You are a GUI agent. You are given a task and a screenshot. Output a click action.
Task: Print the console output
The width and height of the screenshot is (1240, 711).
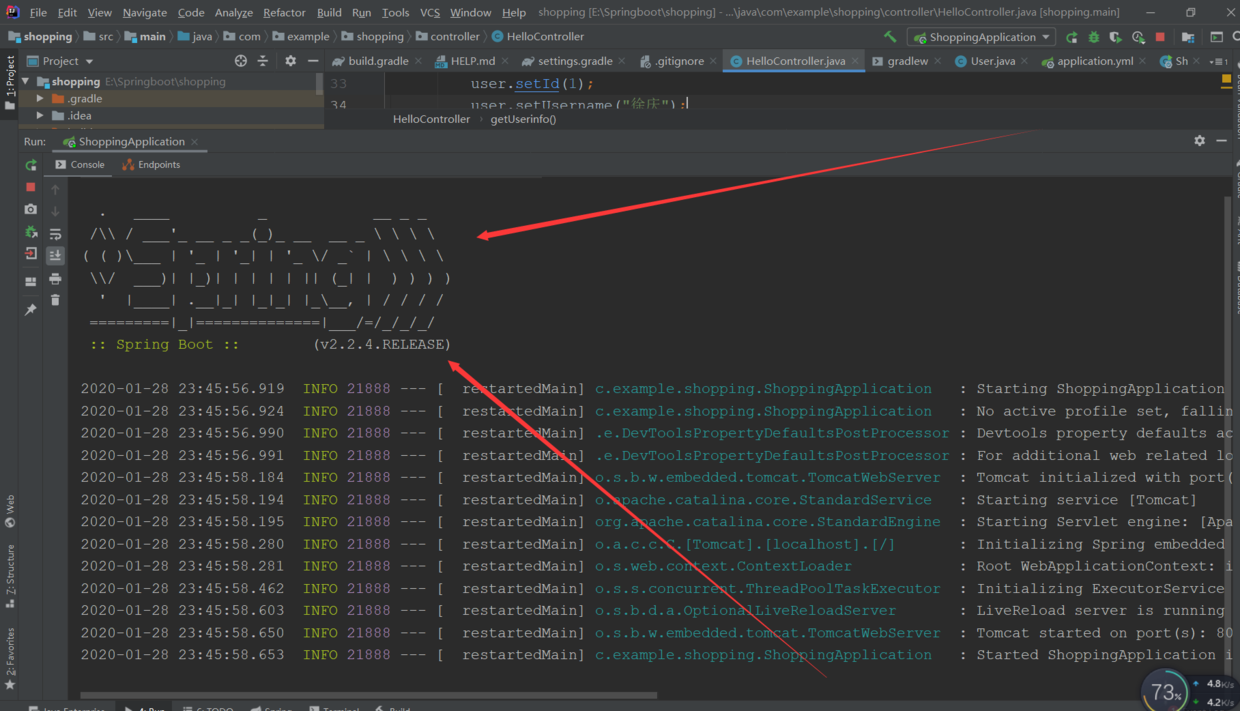coord(55,279)
